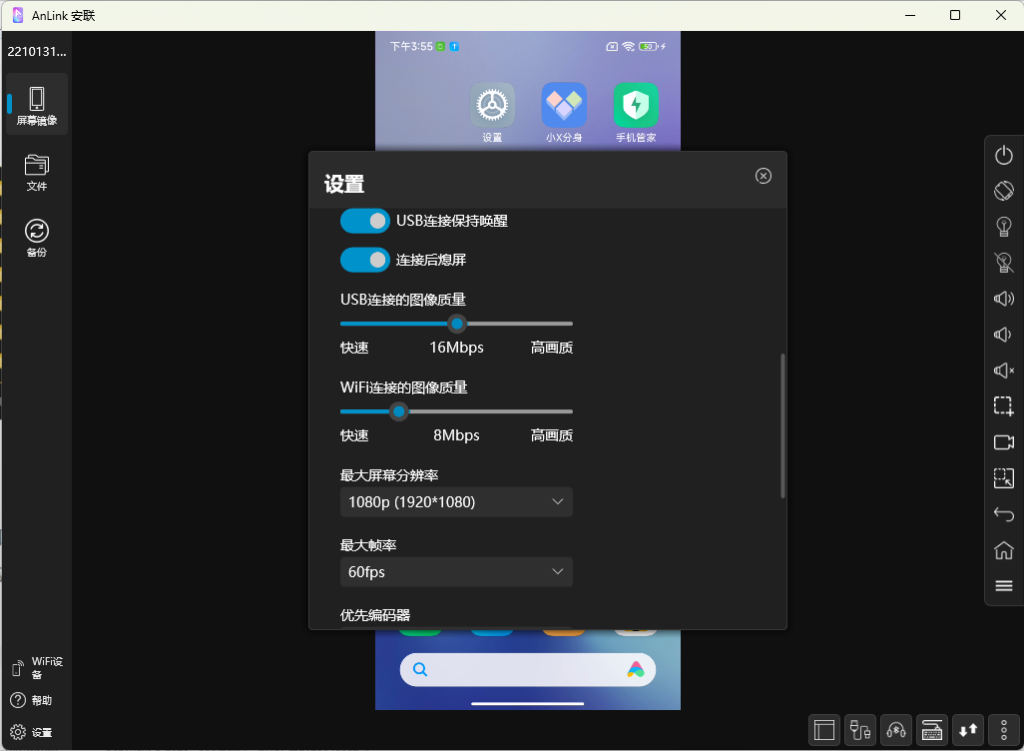Switch to 文件 tab in sidebar
Screen dimensions: 1024x751
[x=37, y=172]
